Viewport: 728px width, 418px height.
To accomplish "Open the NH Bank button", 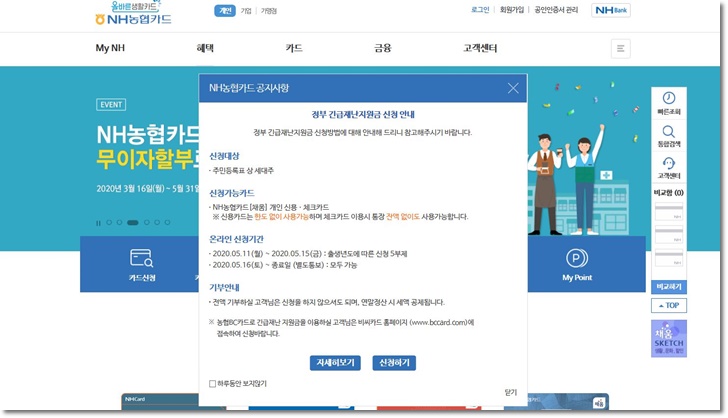I will 611,10.
